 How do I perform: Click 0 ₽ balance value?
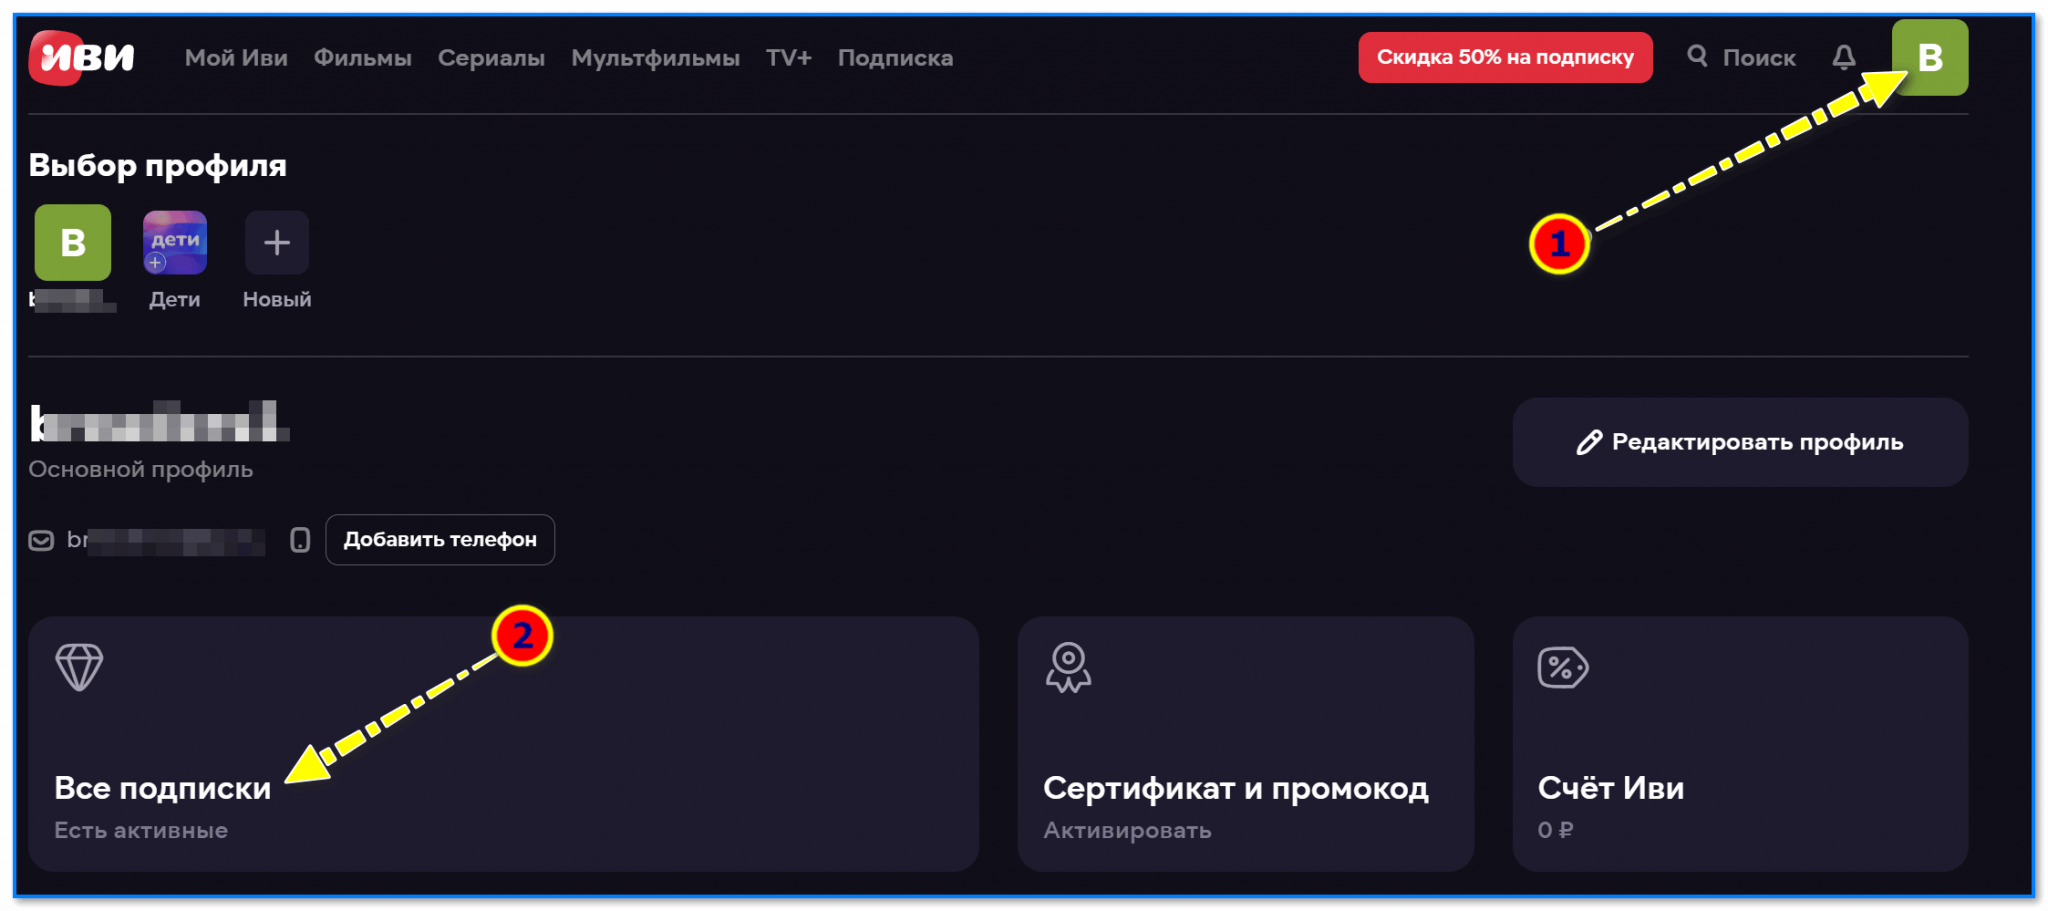click(1555, 830)
